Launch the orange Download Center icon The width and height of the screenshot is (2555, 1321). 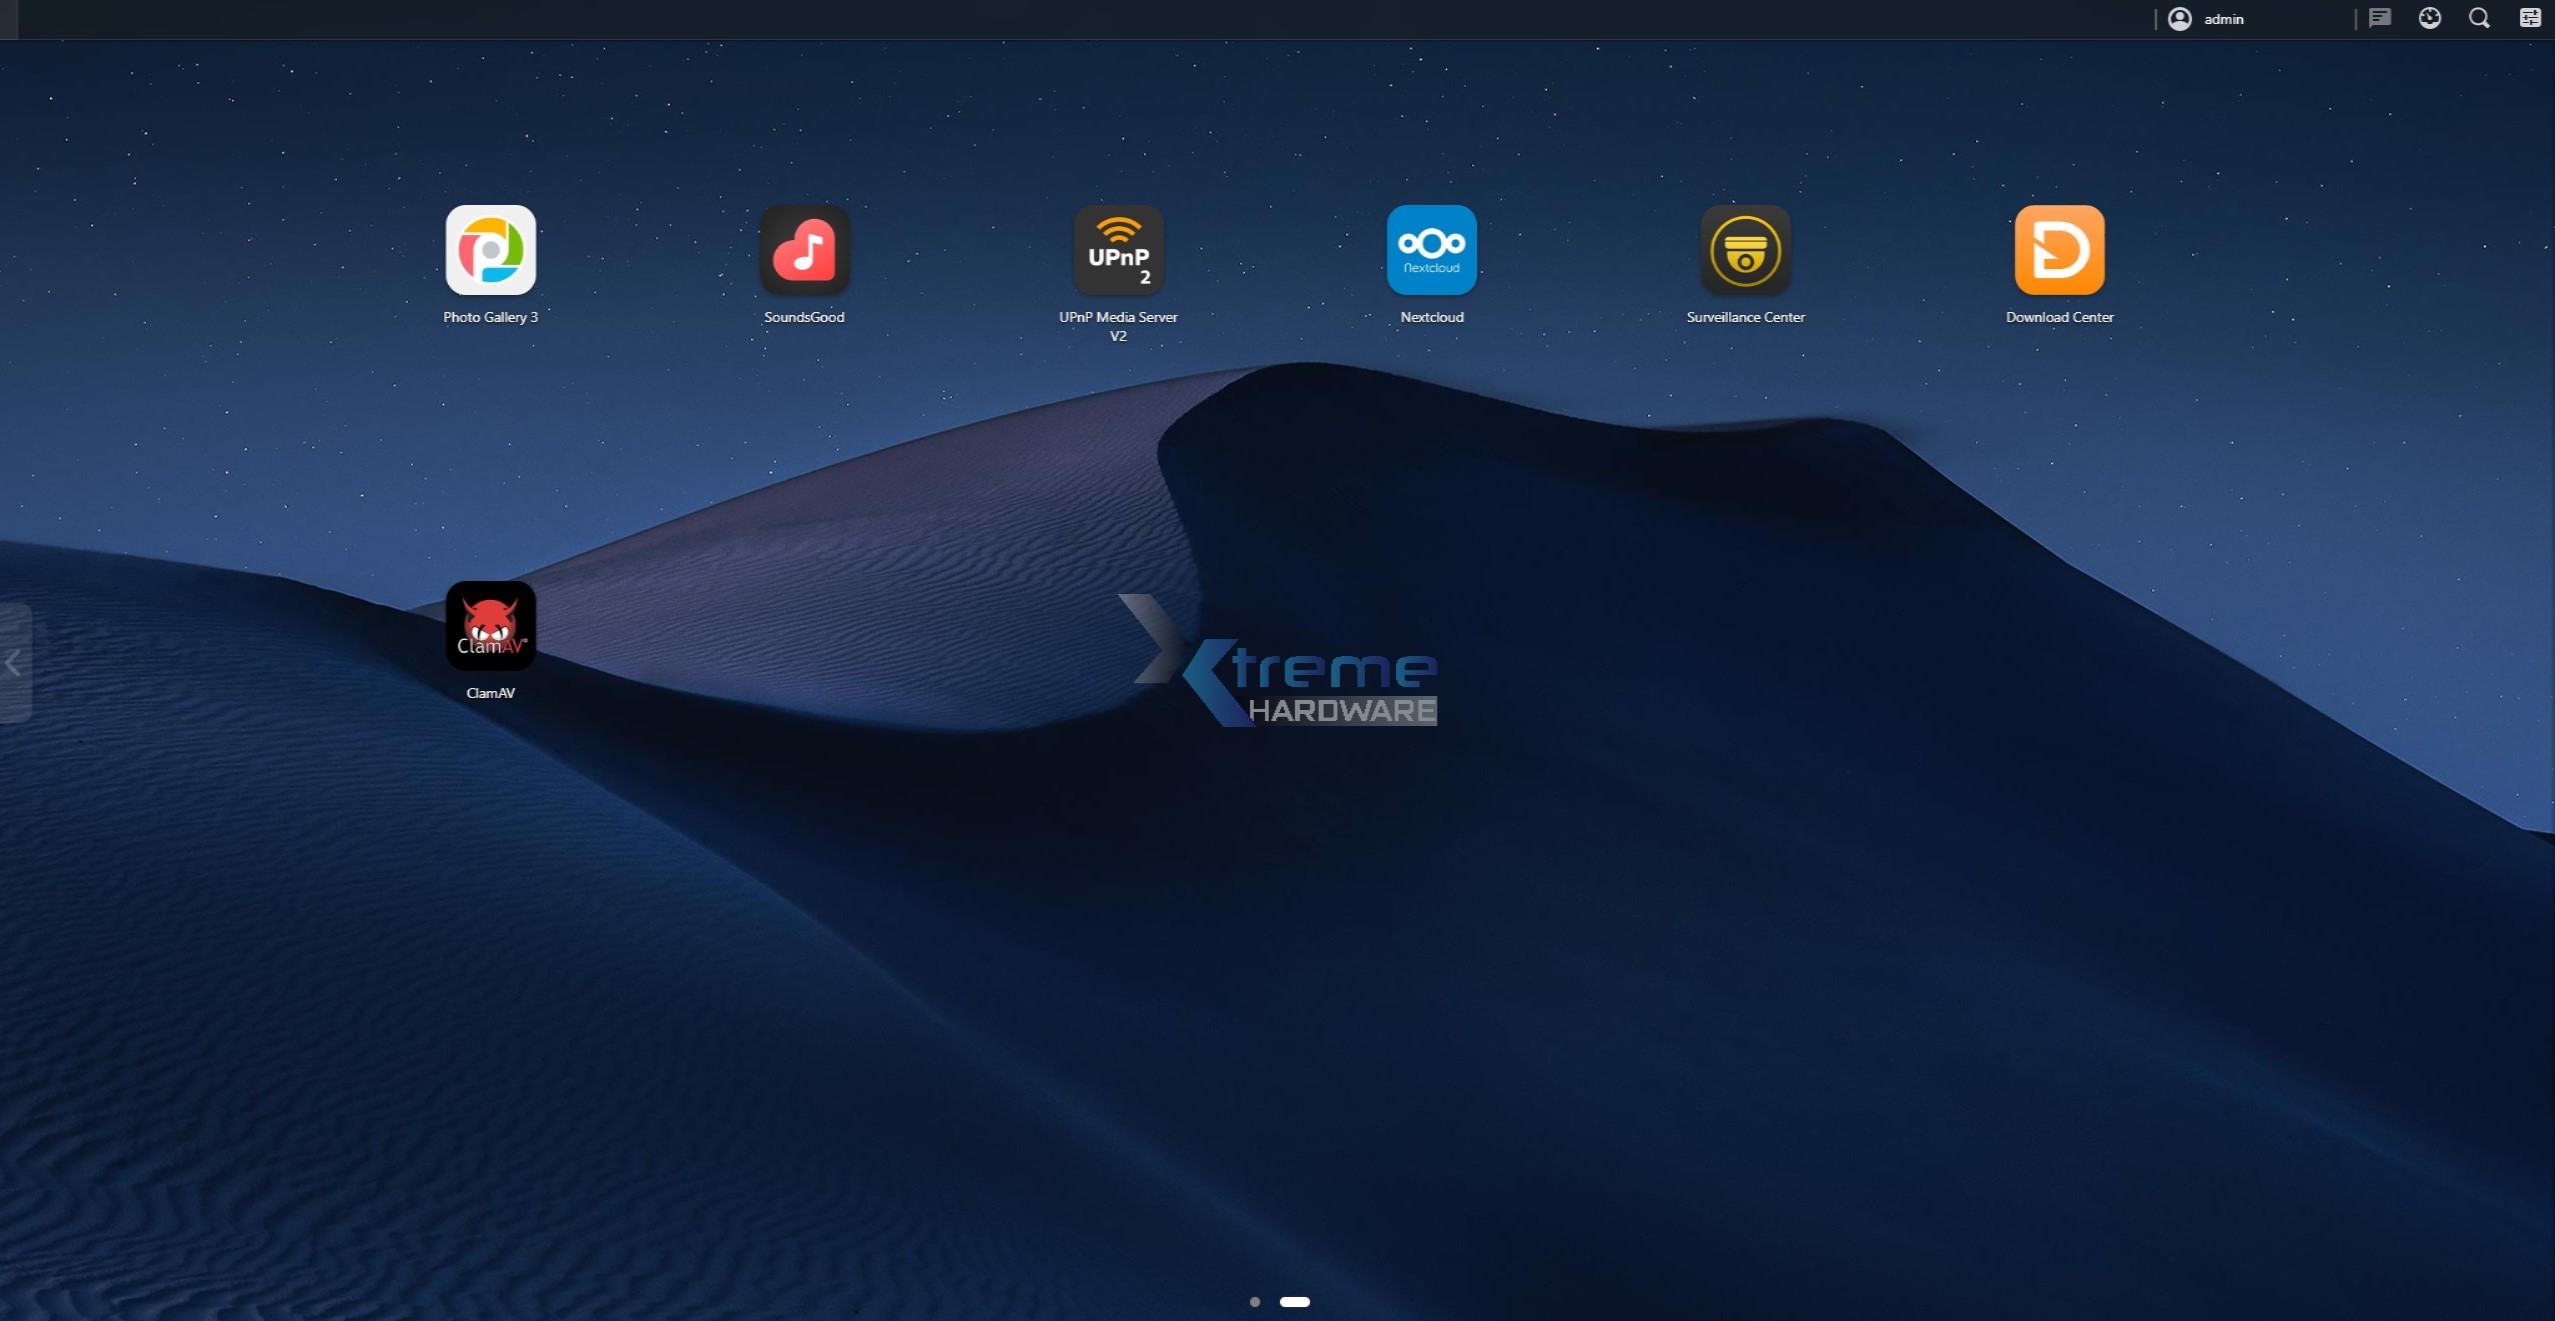pos(2059,250)
